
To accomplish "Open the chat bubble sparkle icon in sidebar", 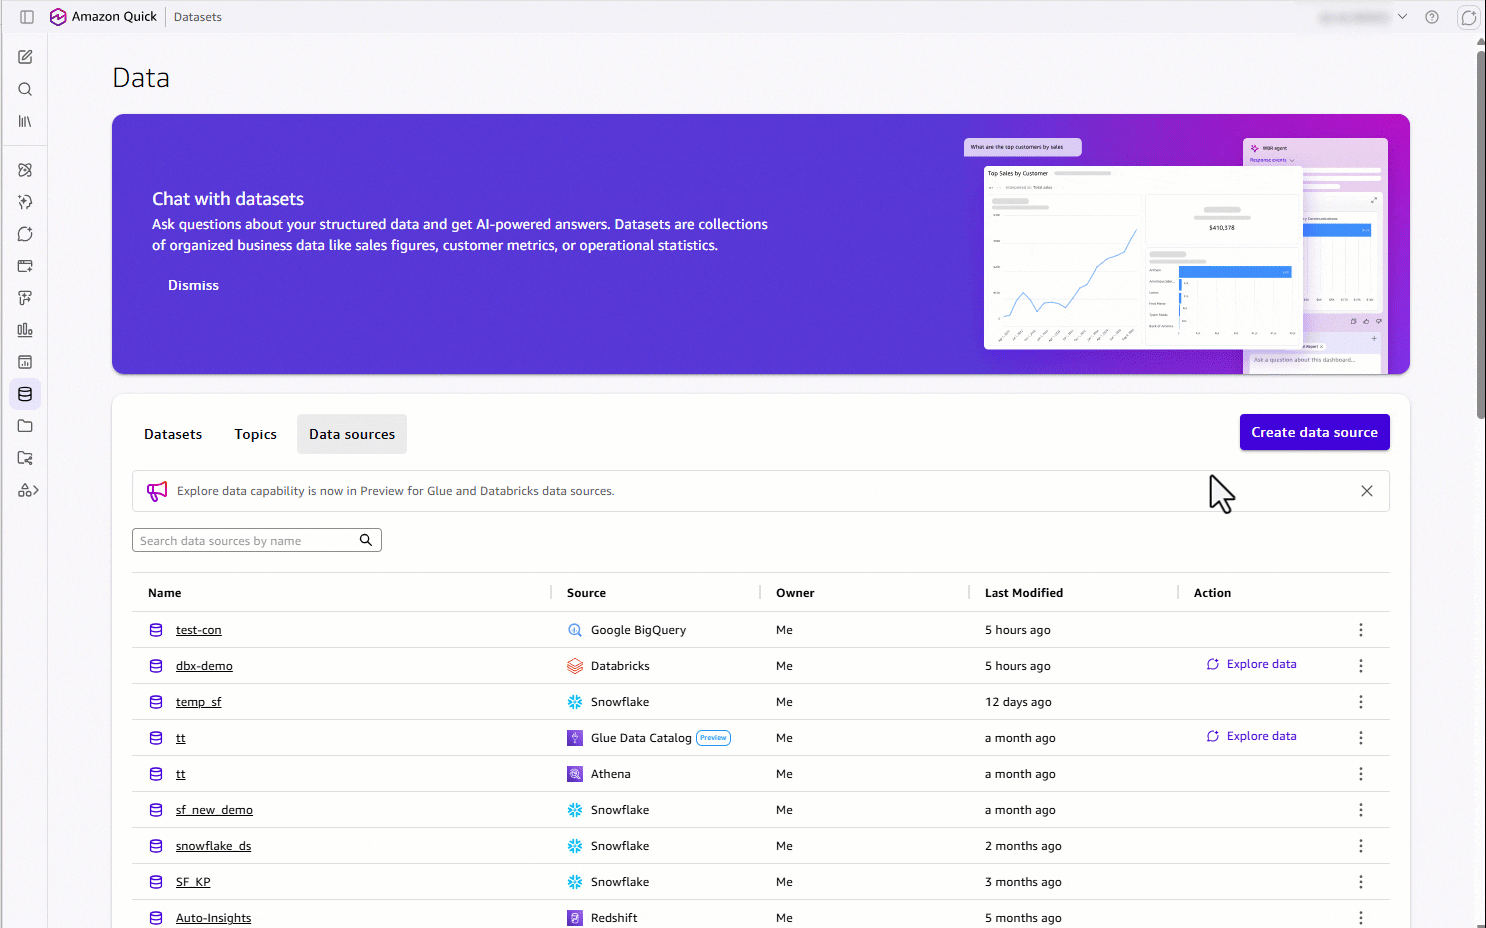I will point(25,234).
